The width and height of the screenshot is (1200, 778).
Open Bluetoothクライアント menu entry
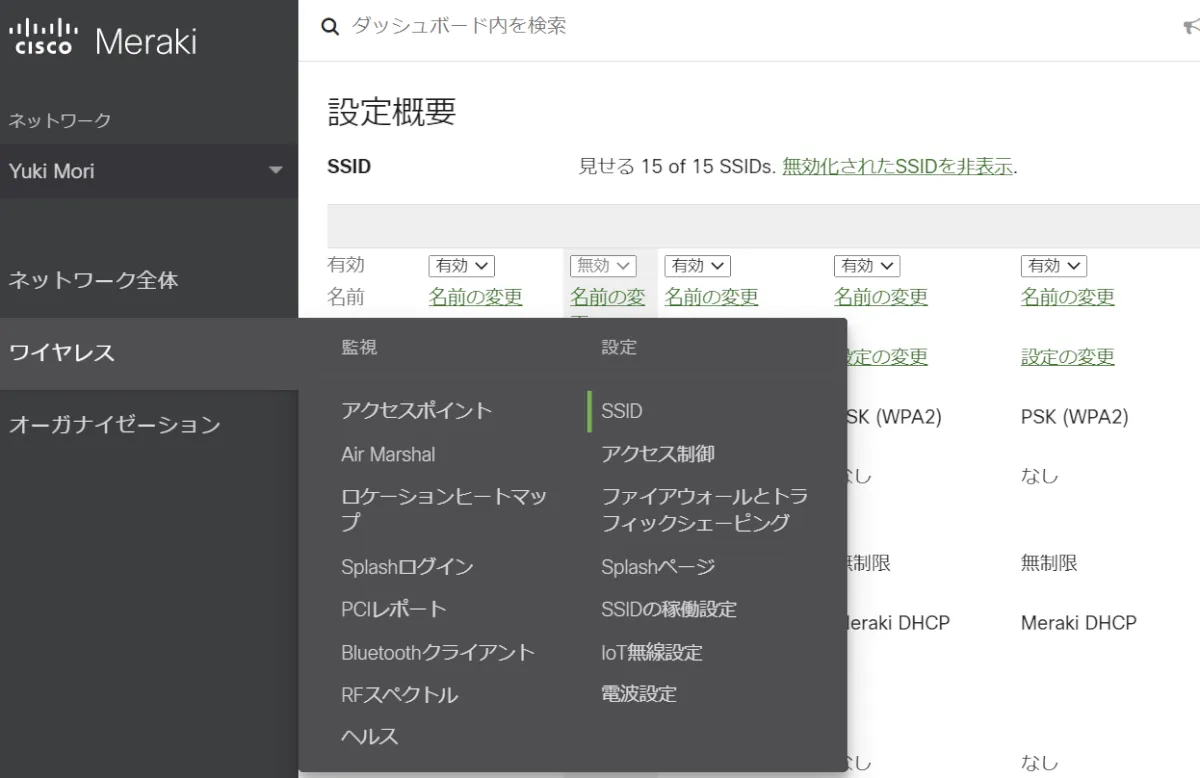click(x=438, y=652)
